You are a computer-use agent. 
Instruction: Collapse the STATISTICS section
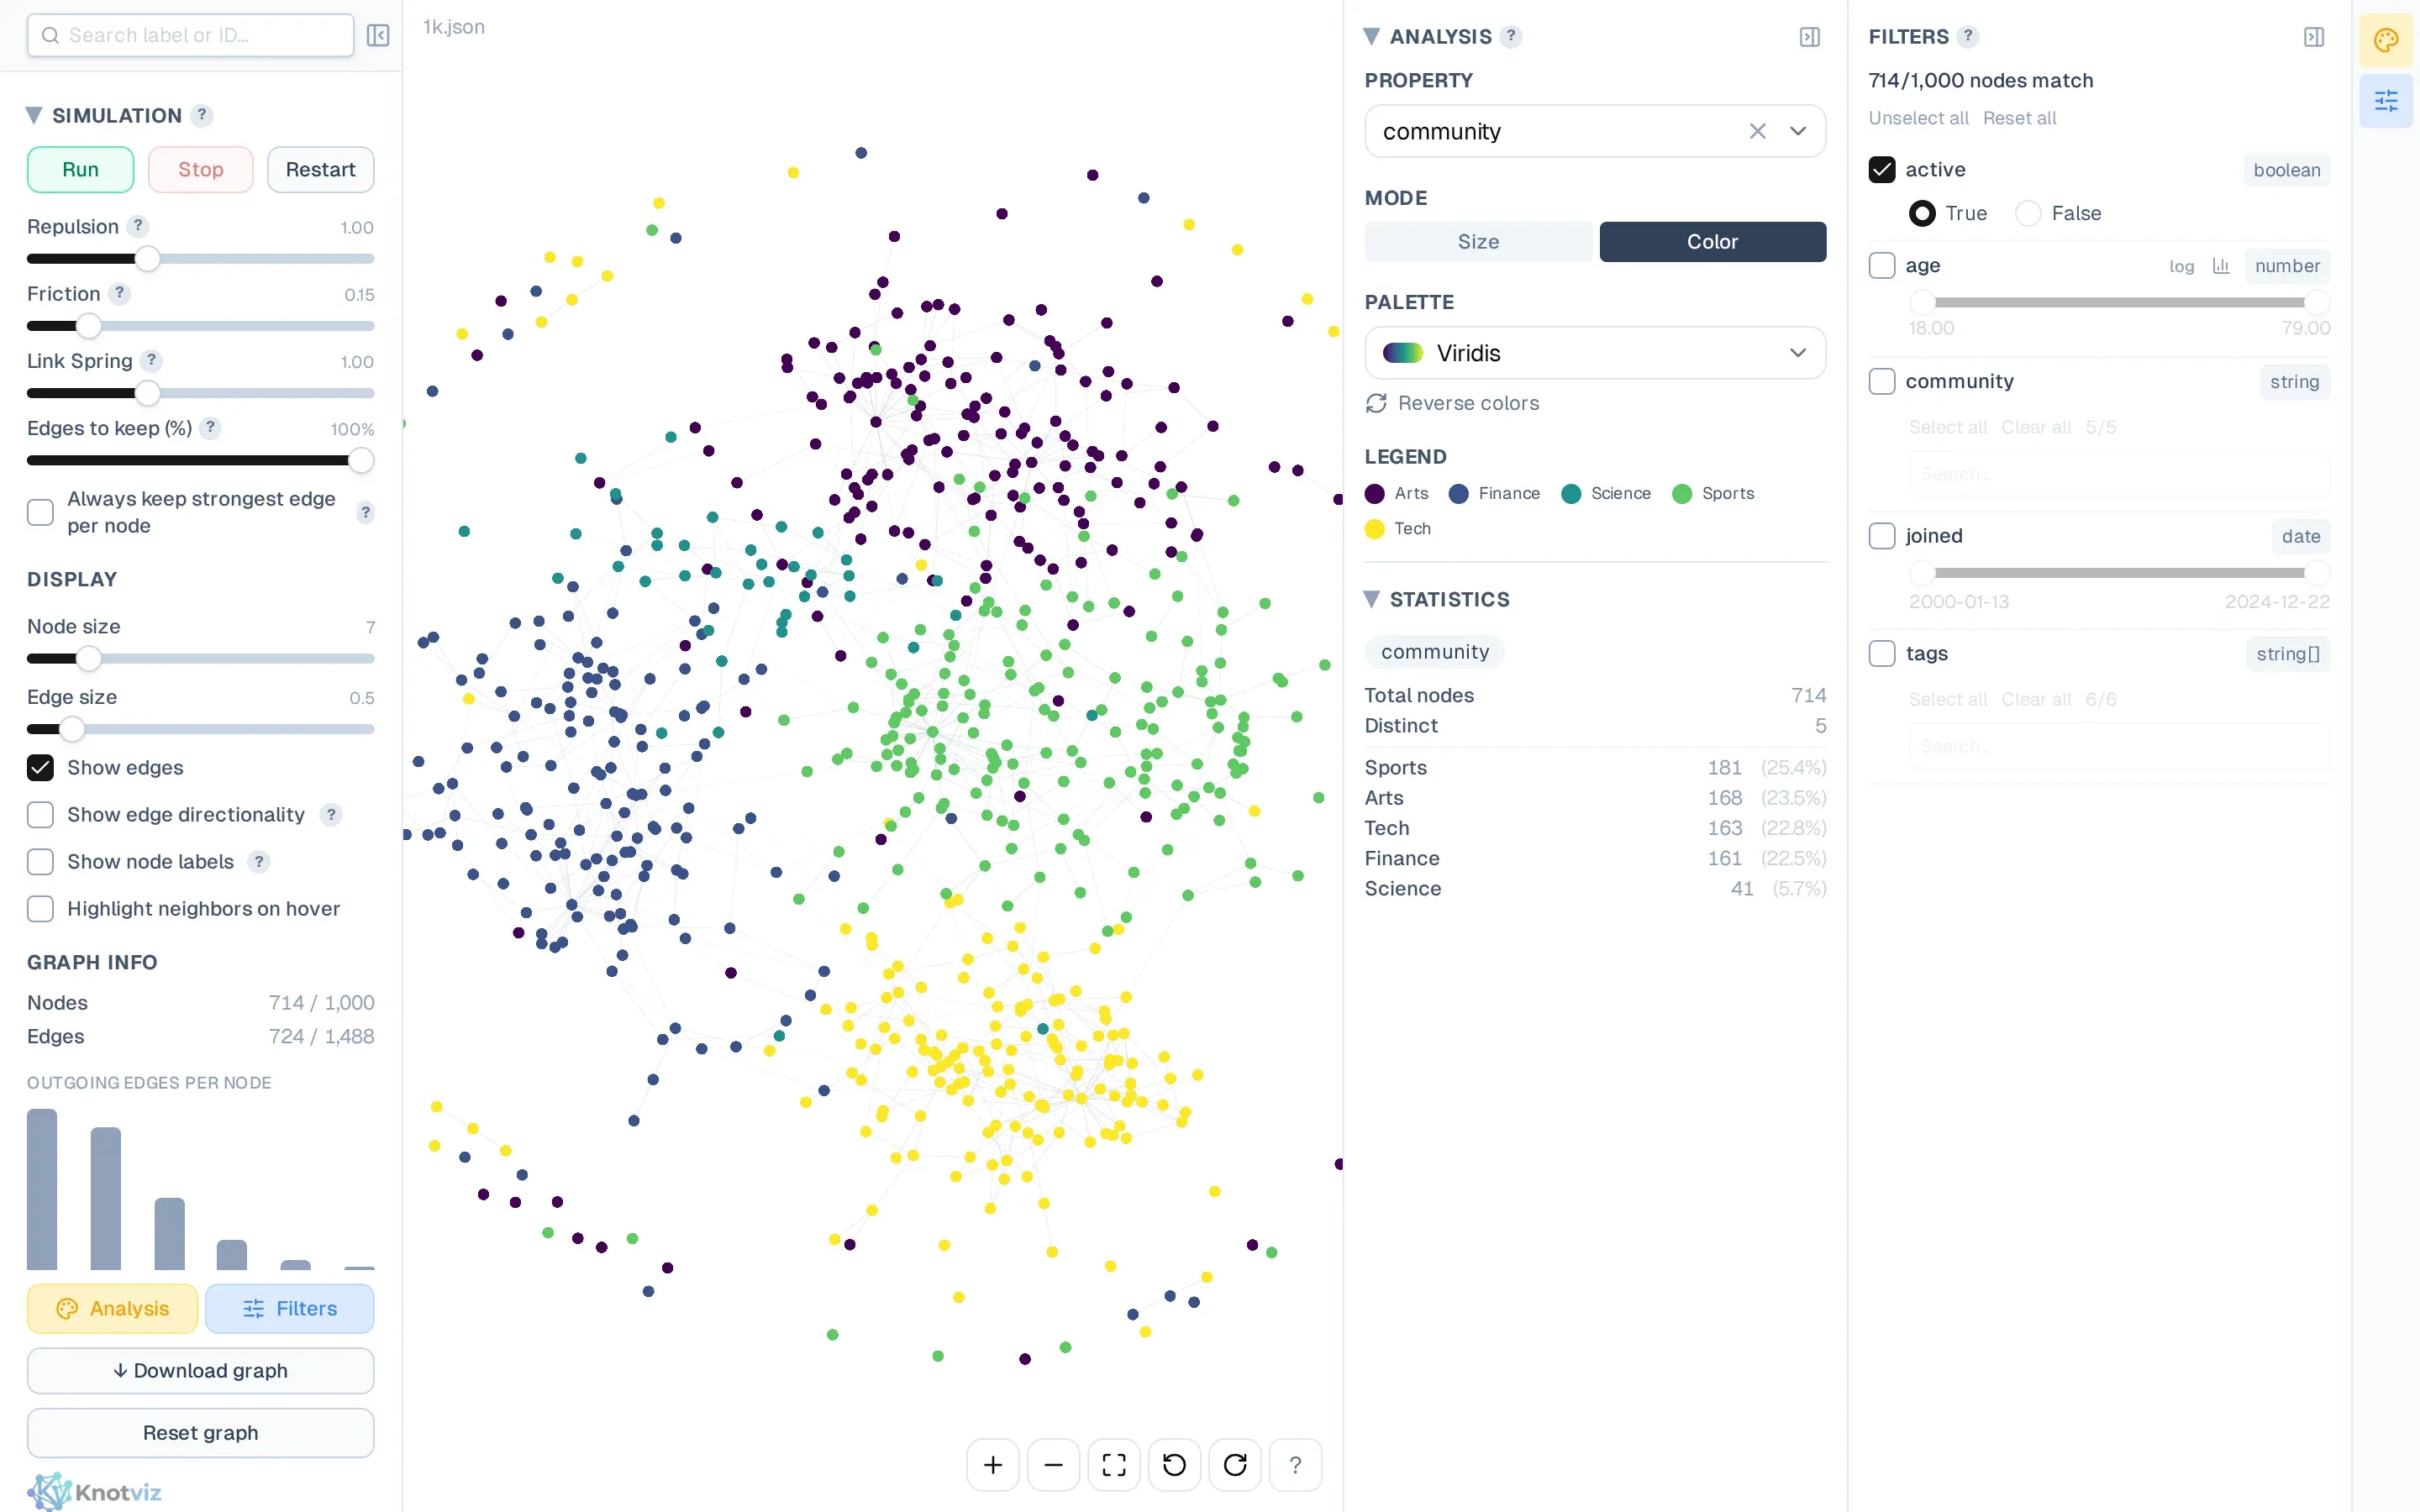click(1371, 598)
